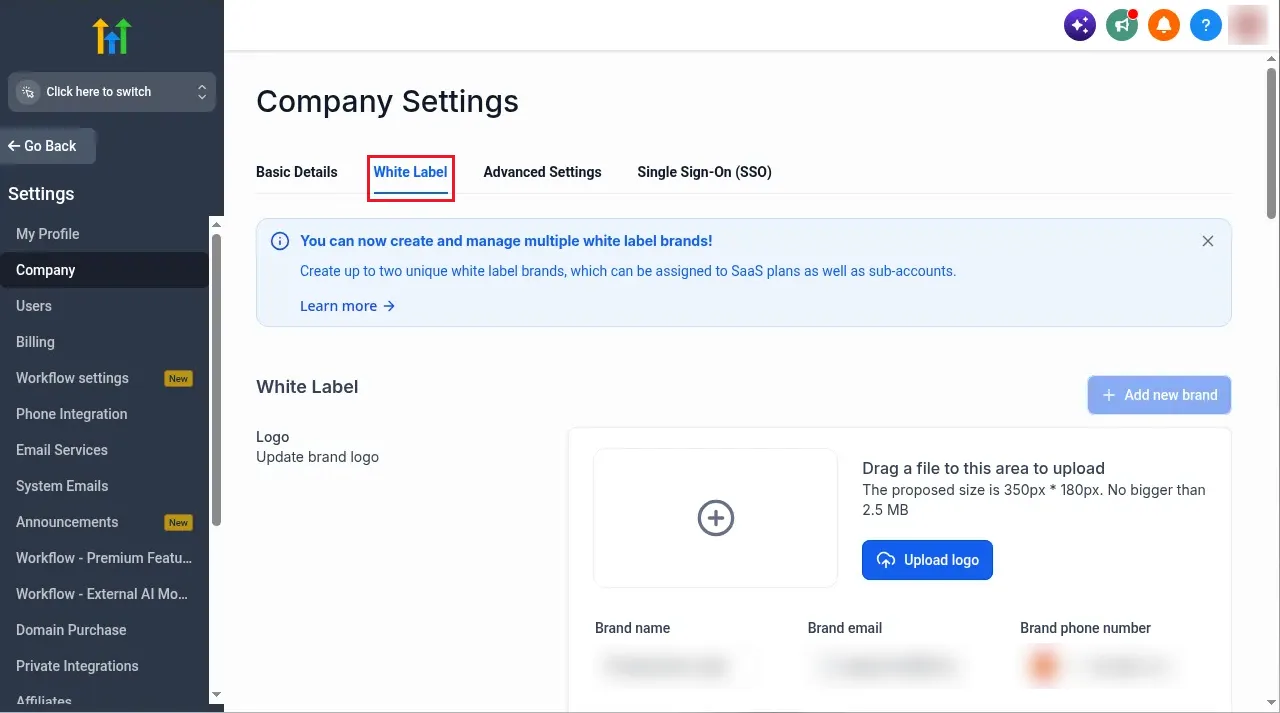Image resolution: width=1280 pixels, height=713 pixels.
Task: Open Email Services settings
Action: [104, 450]
